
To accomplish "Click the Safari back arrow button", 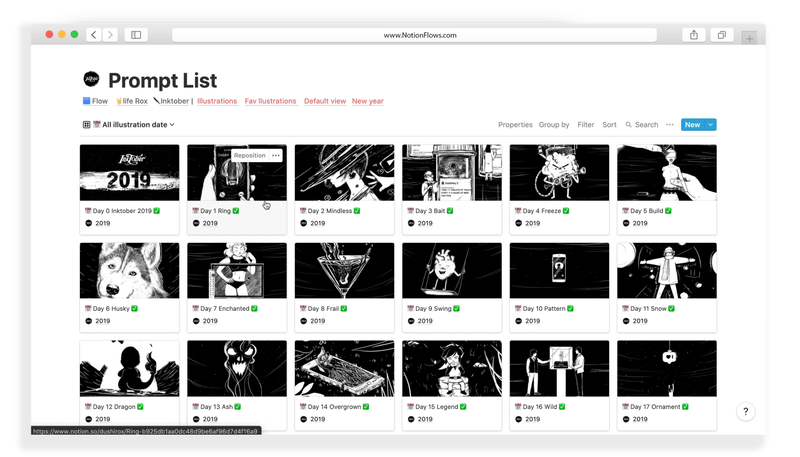I will (x=94, y=35).
